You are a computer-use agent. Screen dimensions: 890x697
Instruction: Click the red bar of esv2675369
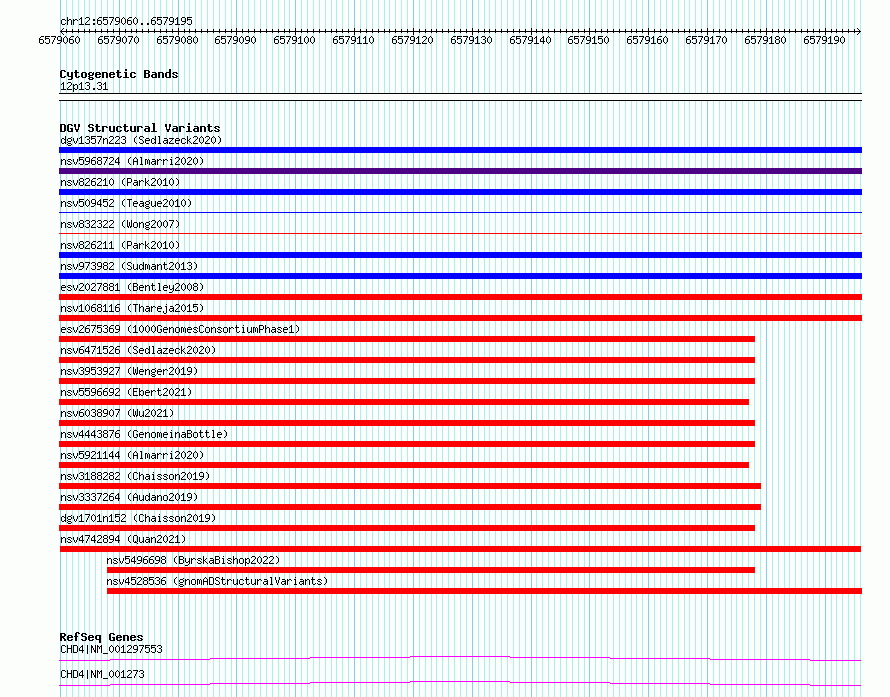407,339
